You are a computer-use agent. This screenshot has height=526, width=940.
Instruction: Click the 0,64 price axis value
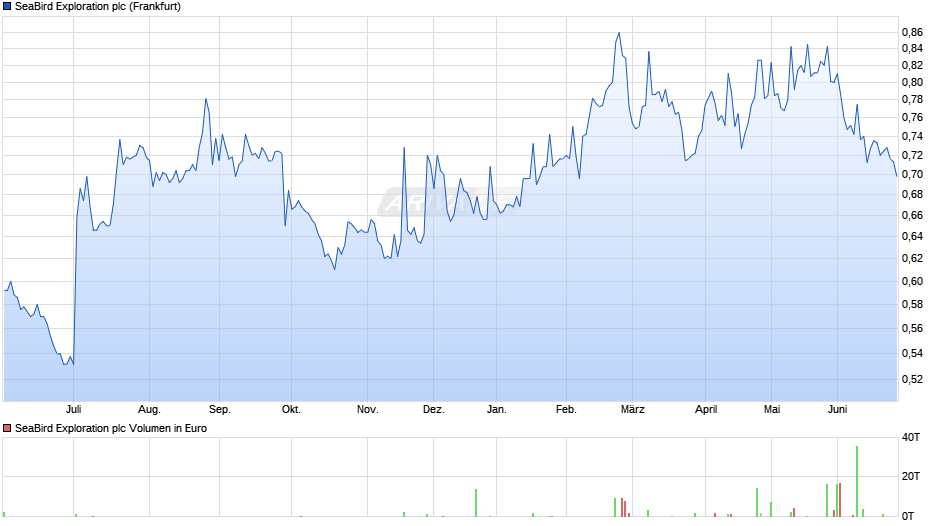pos(912,236)
